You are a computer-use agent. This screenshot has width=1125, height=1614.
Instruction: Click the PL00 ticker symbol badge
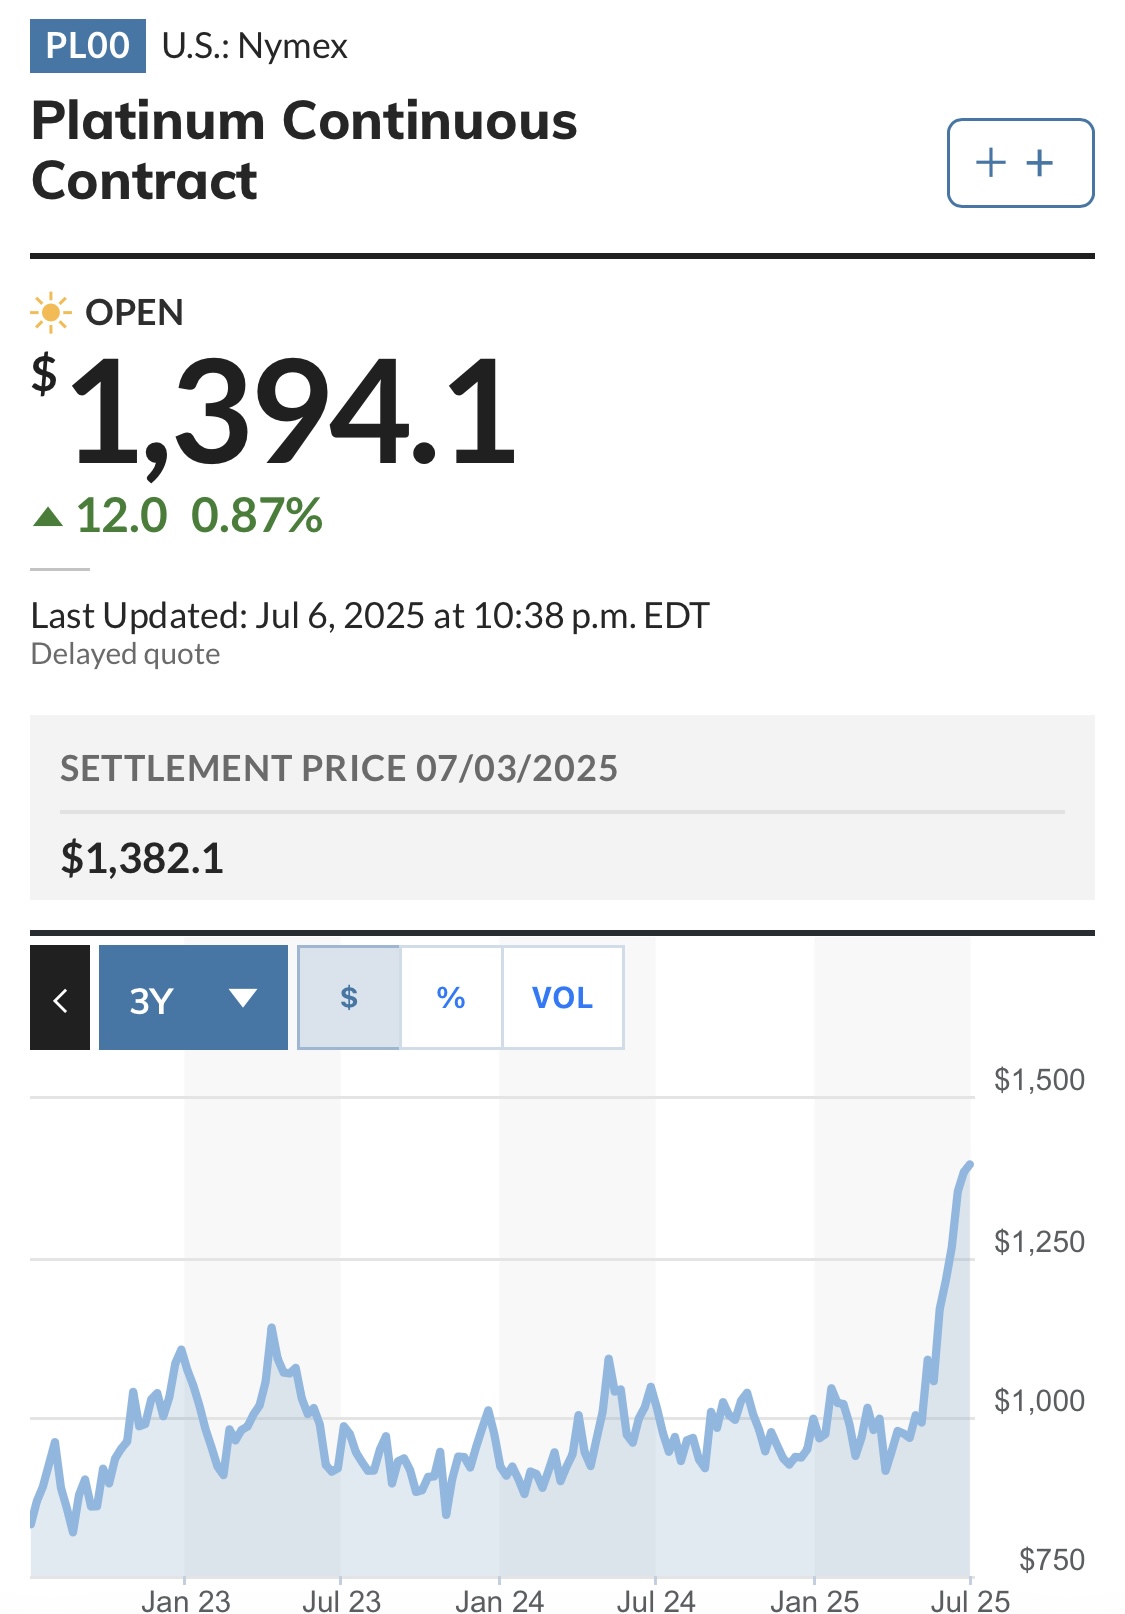click(x=88, y=46)
